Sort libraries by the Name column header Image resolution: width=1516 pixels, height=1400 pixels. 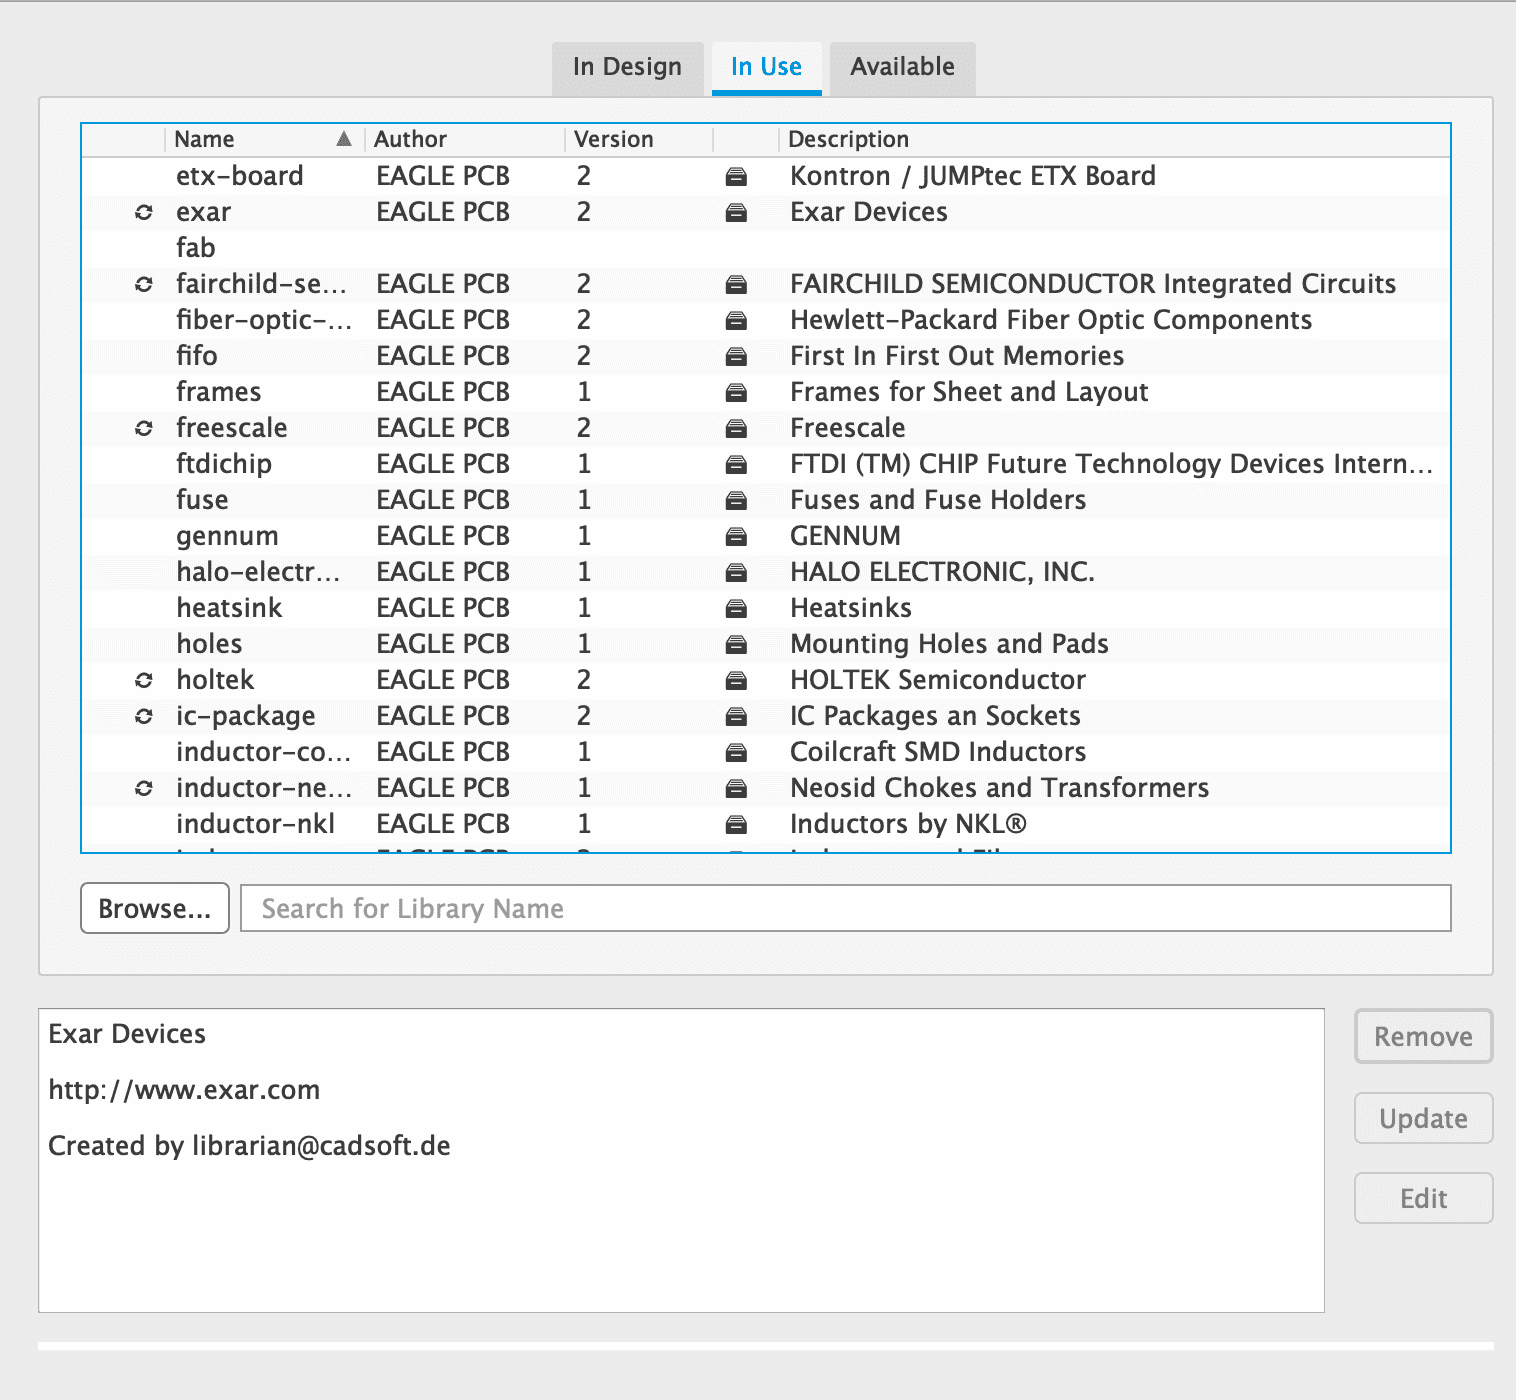pyautogui.click(x=263, y=139)
